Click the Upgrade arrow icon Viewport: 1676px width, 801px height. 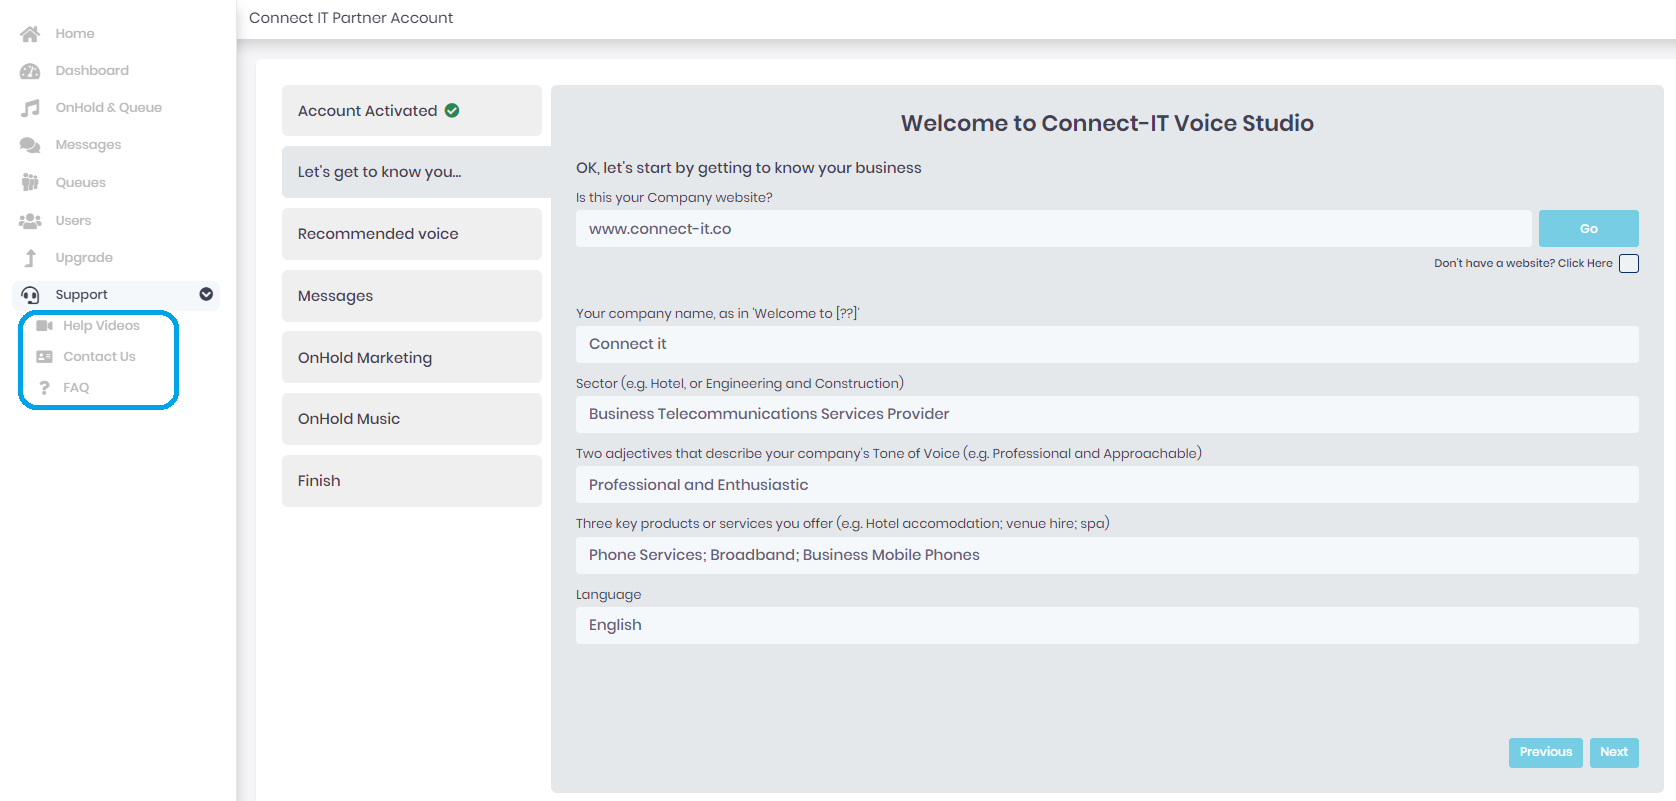(30, 258)
